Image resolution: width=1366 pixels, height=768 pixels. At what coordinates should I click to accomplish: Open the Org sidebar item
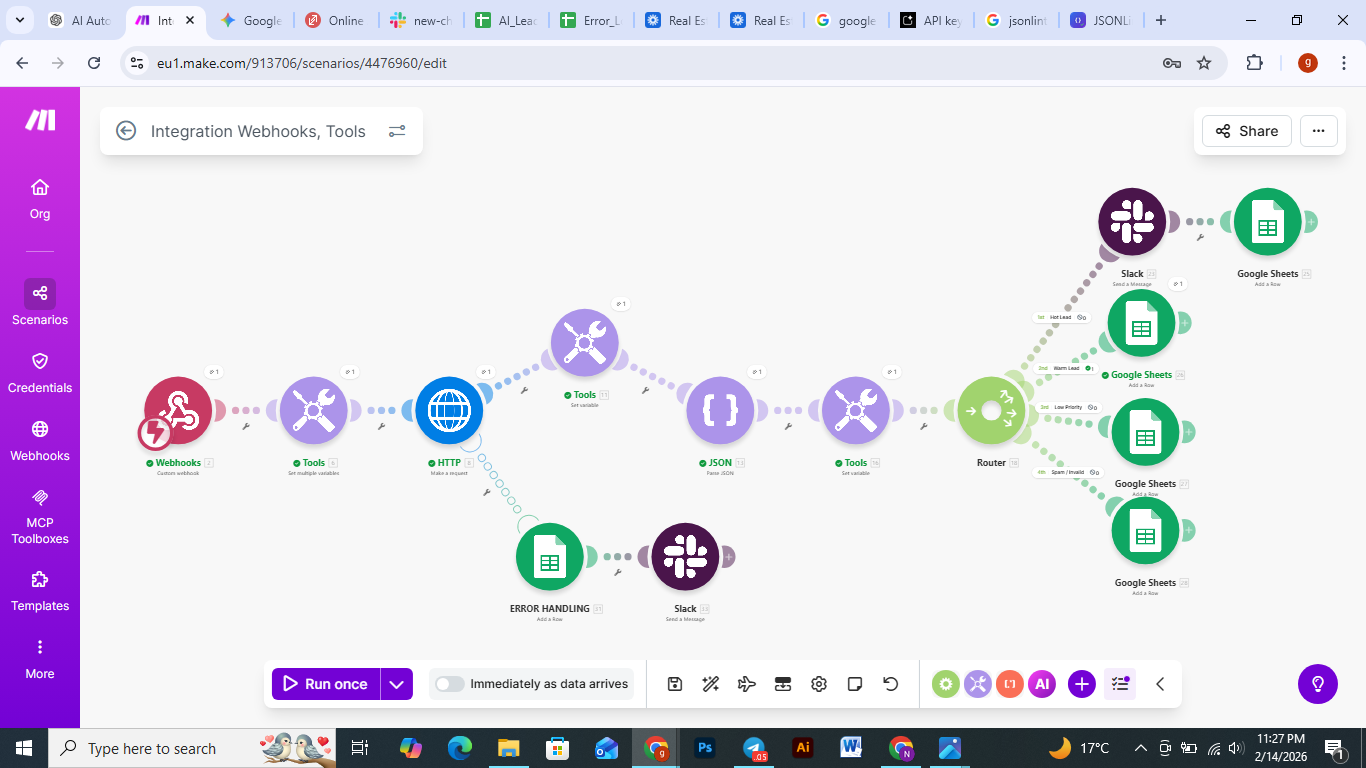point(40,199)
